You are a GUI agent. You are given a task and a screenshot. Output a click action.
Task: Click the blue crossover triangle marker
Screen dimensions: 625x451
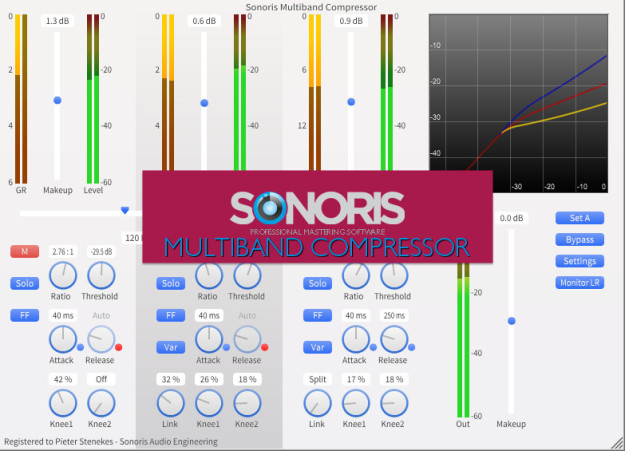[x=125, y=210]
